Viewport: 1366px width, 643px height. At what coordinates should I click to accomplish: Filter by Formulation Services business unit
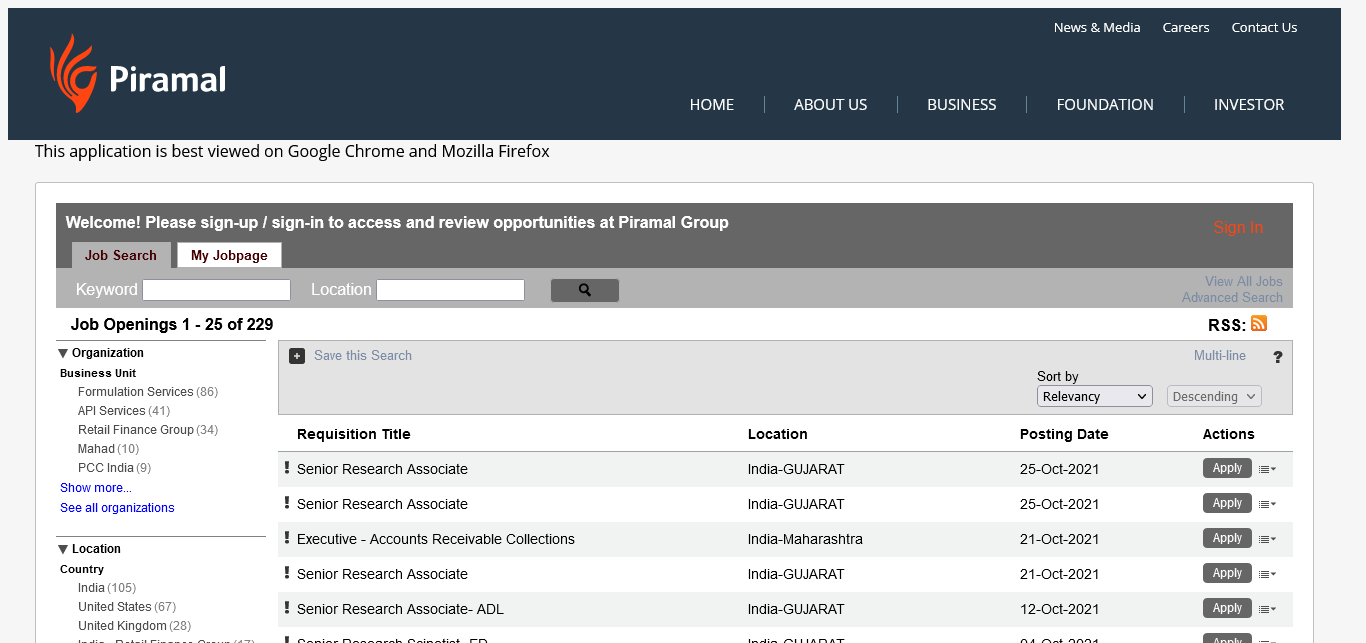coord(135,392)
